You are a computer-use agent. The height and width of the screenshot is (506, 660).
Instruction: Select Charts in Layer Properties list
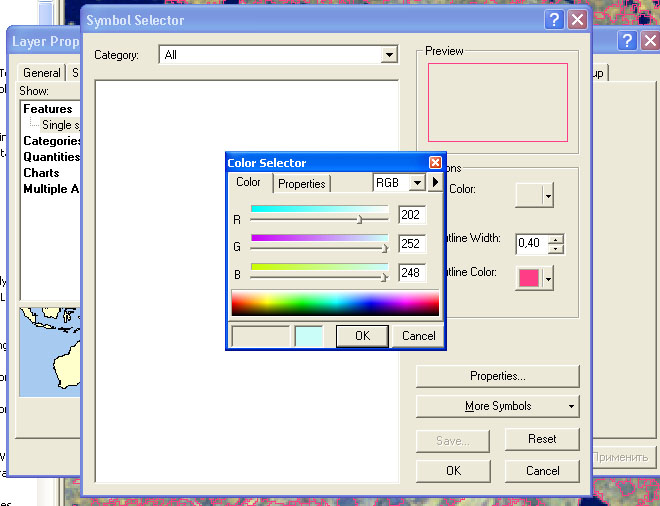[x=41, y=173]
